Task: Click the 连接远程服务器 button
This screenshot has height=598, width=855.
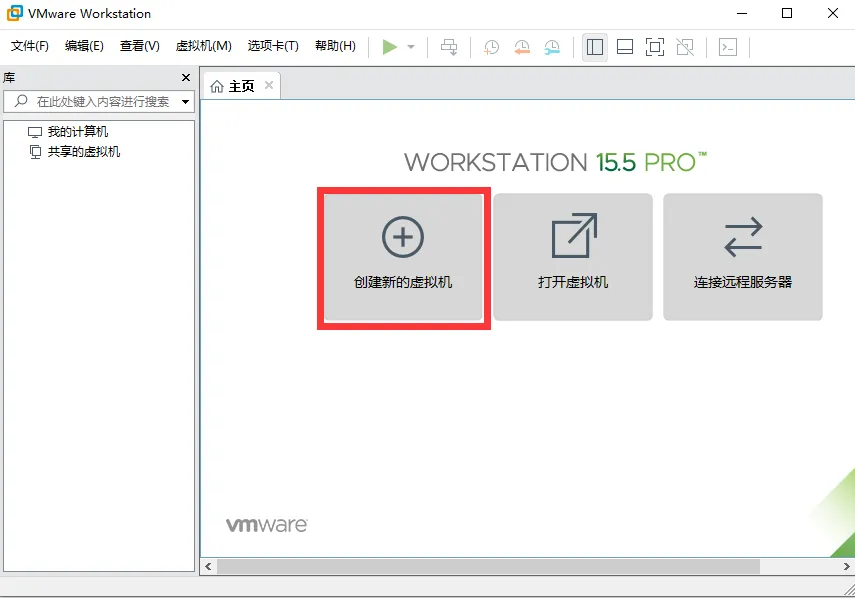Action: click(x=743, y=257)
